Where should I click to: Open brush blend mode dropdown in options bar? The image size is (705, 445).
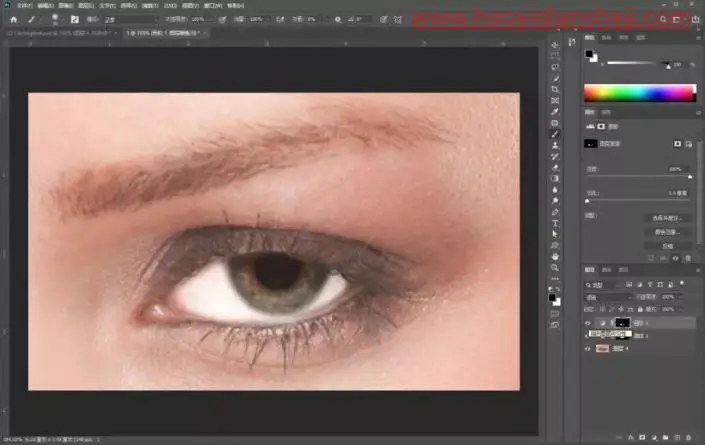[x=130, y=20]
